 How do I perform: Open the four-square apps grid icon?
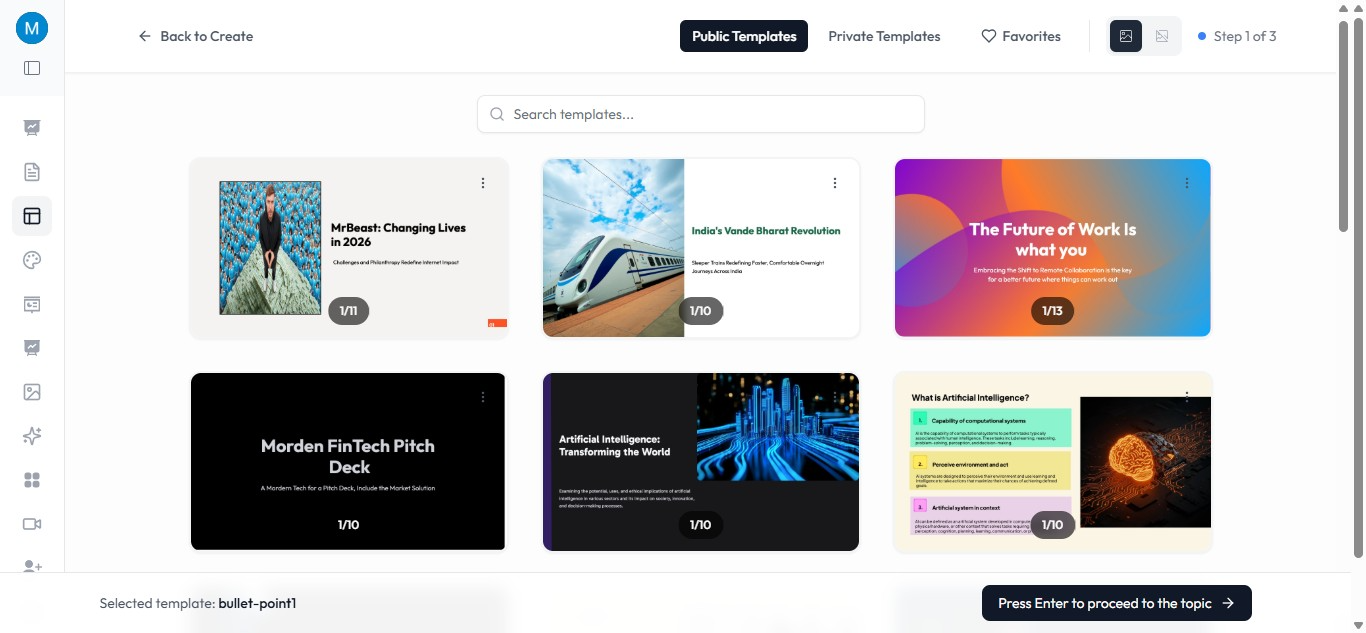click(x=32, y=480)
